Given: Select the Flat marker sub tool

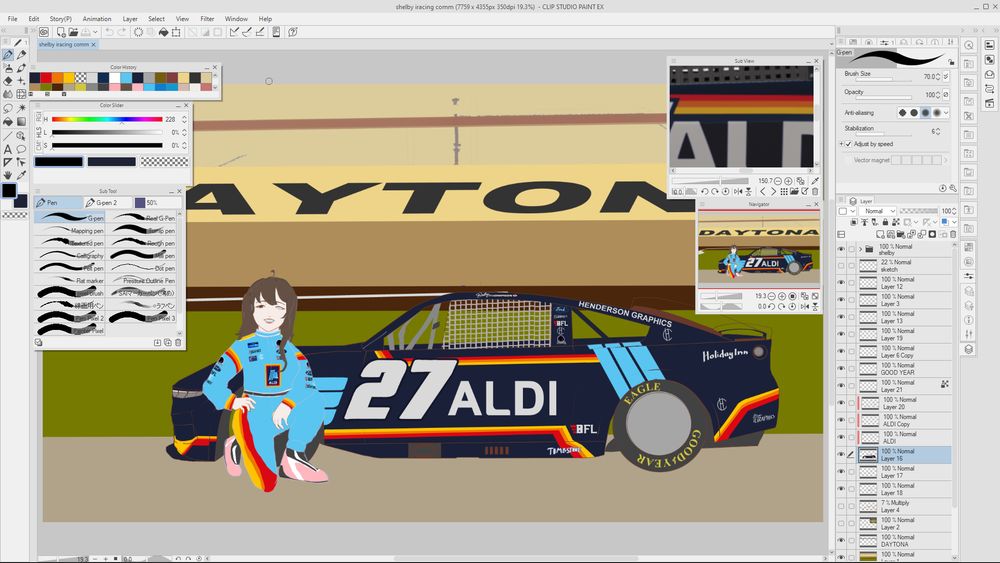Looking at the screenshot, I should (x=70, y=281).
